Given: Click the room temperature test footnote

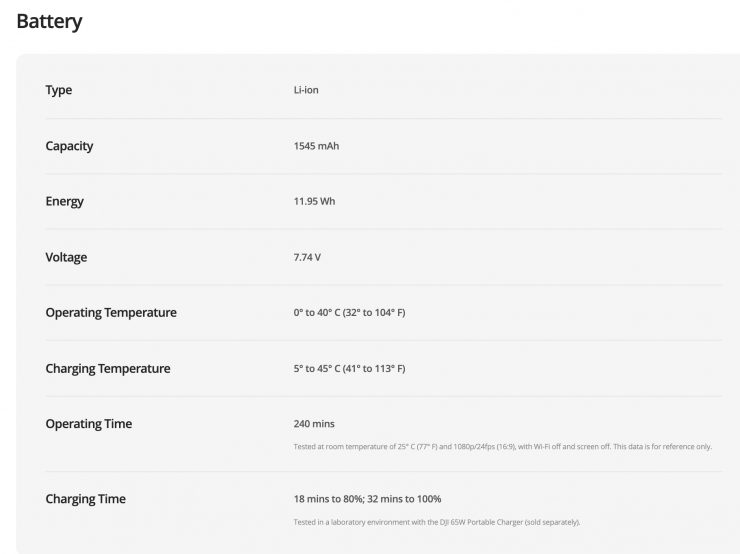Looking at the screenshot, I should tap(502, 446).
